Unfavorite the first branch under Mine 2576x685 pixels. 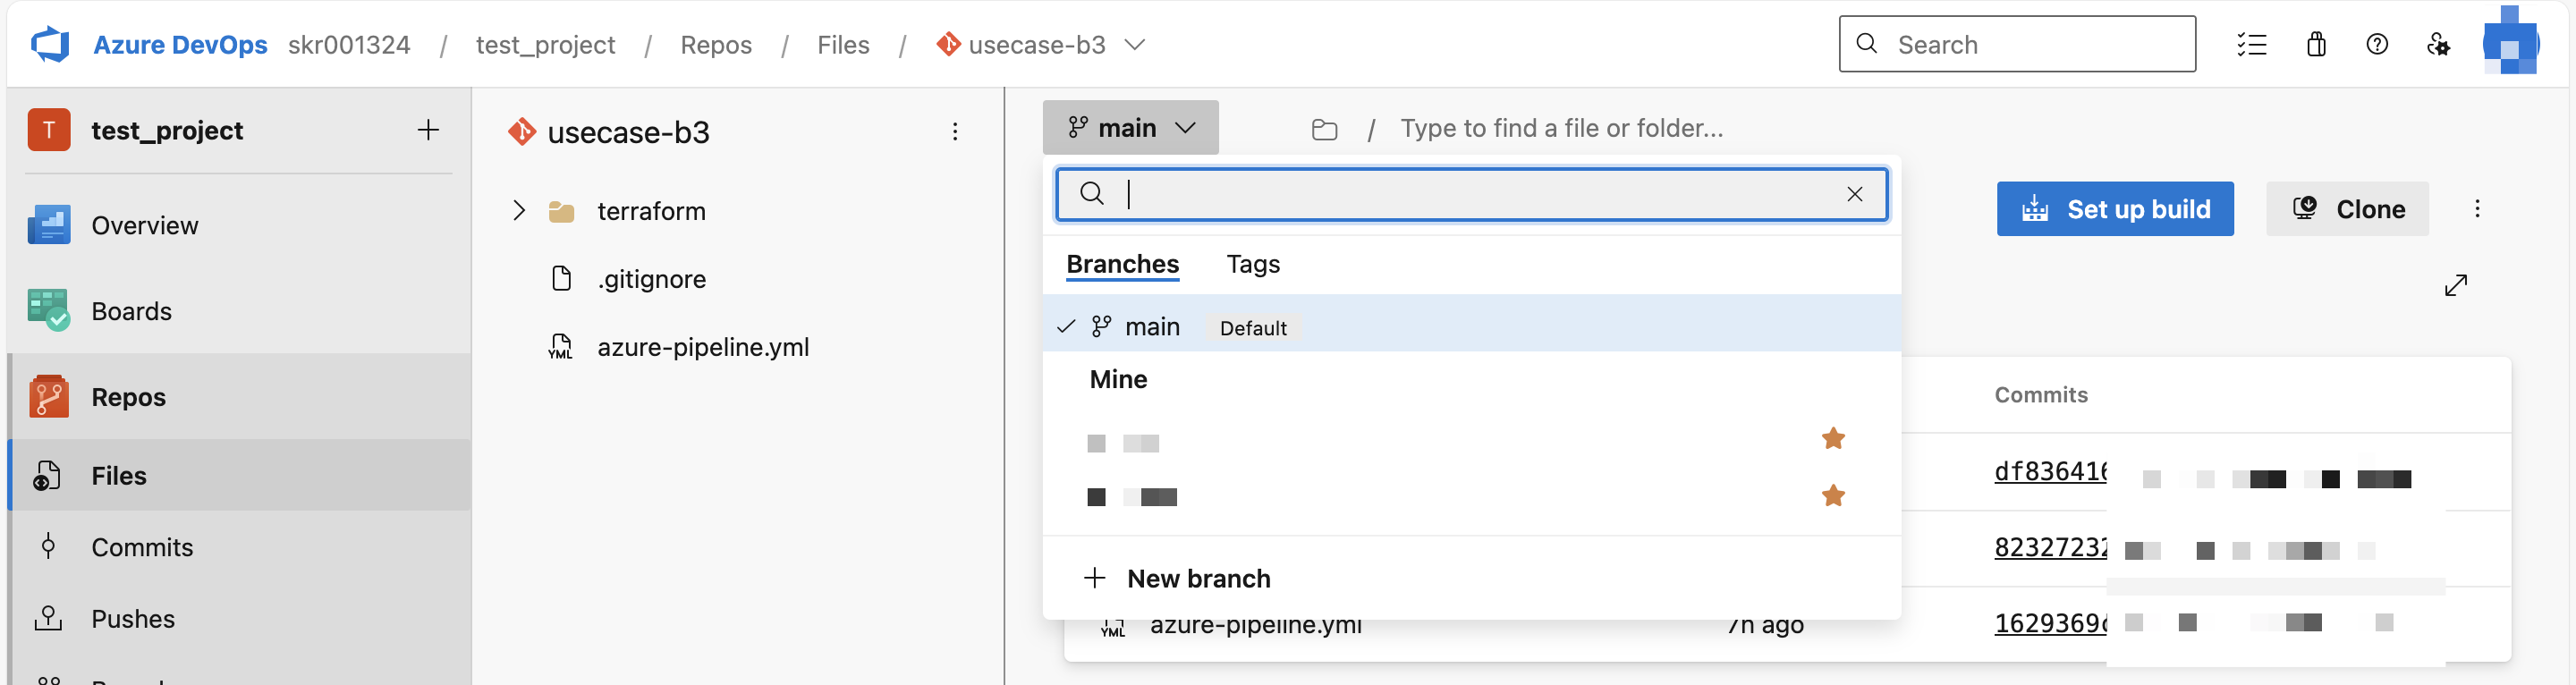pyautogui.click(x=1833, y=439)
